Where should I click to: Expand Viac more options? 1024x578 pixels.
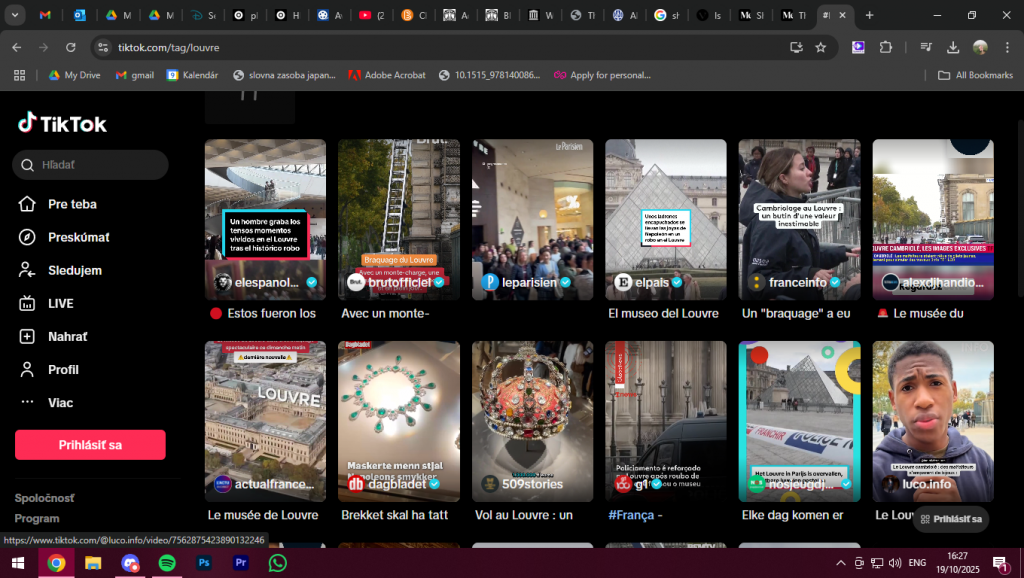point(60,402)
